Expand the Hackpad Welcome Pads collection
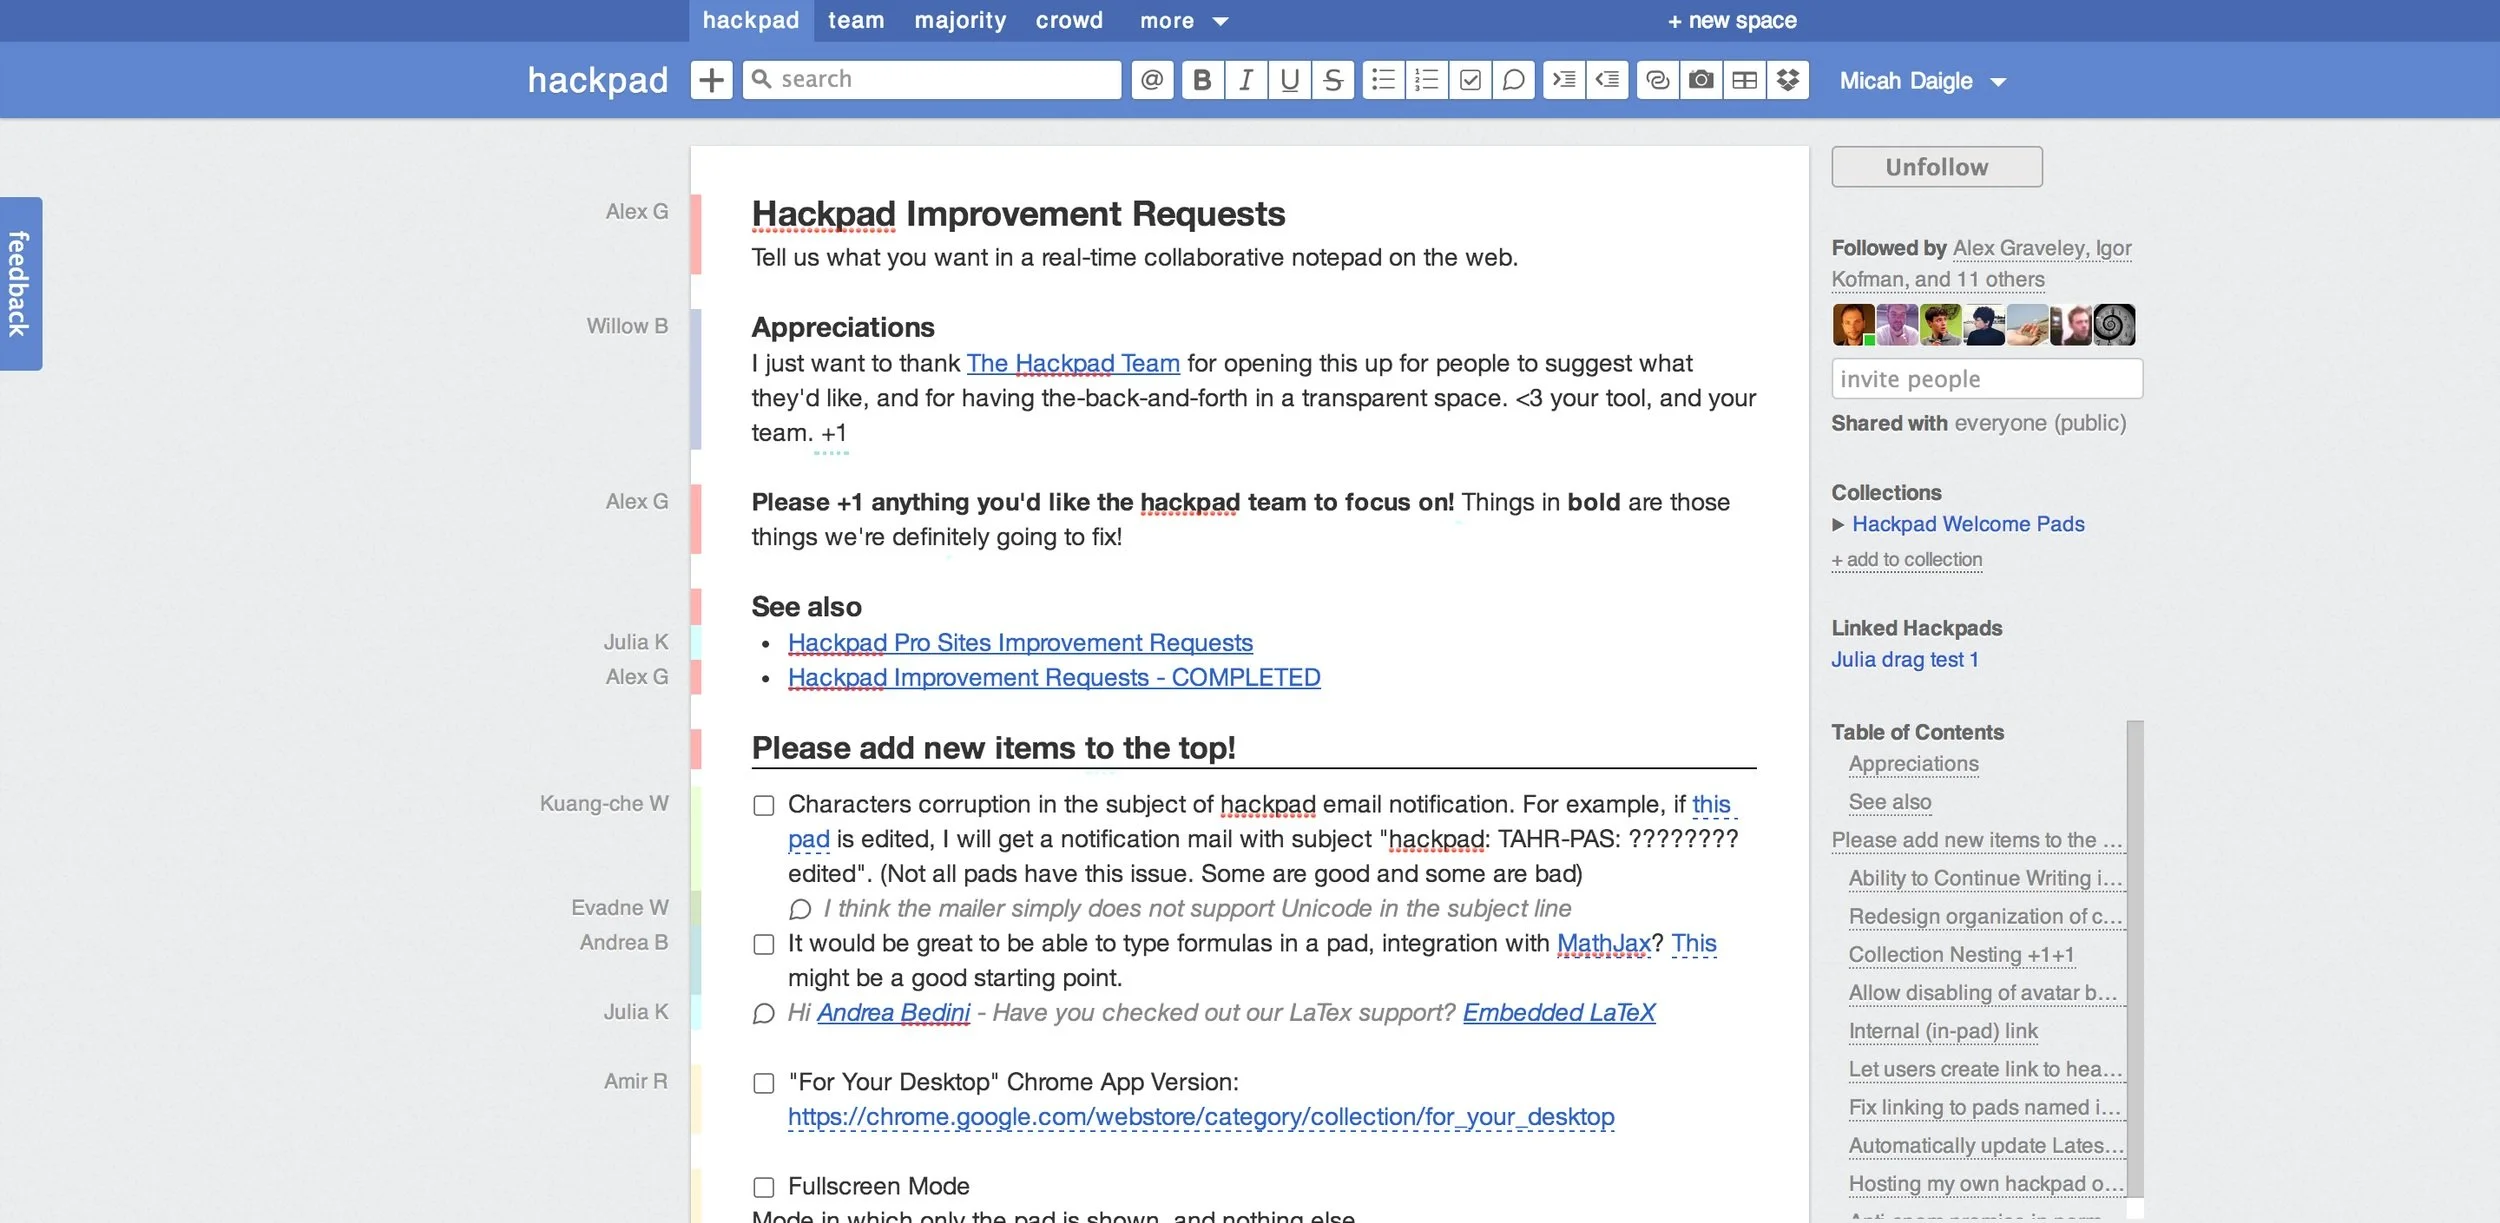 point(1838,525)
